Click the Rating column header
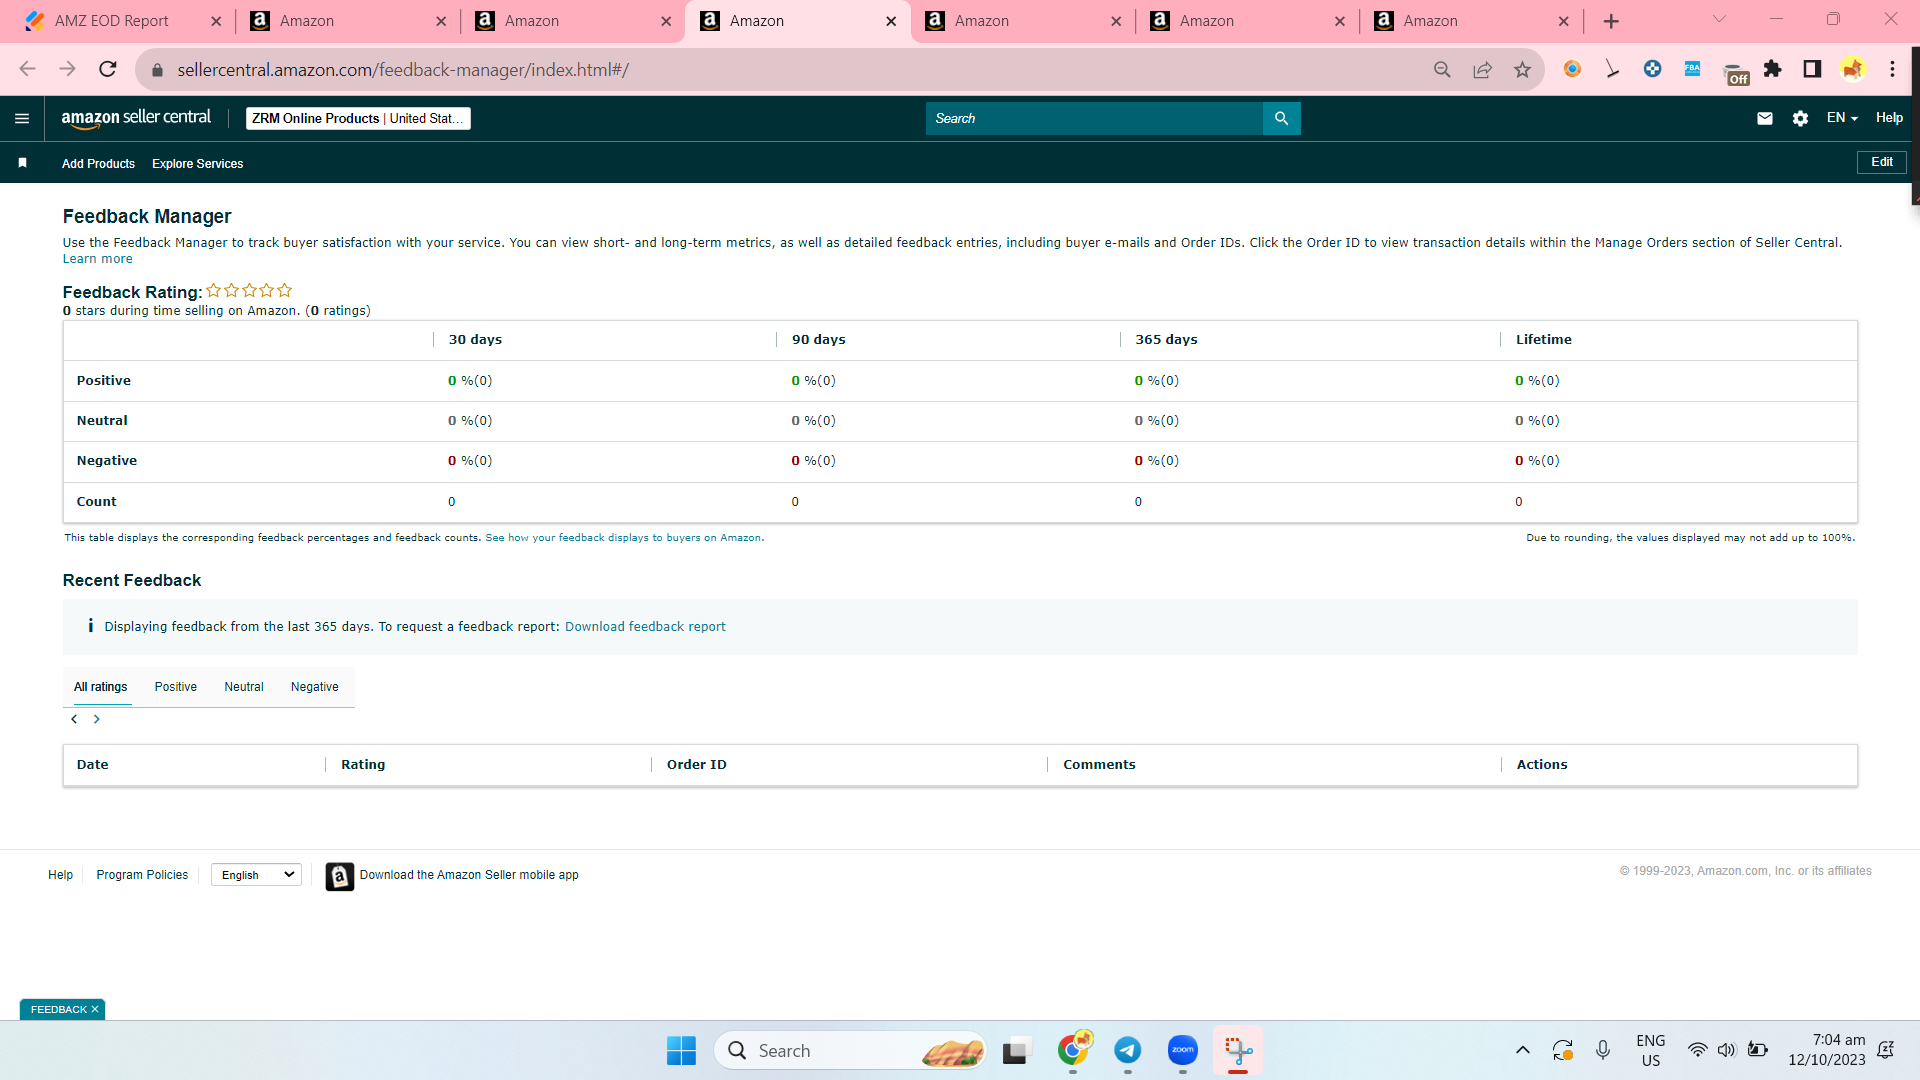Viewport: 1920px width, 1080px height. pyautogui.click(x=363, y=765)
